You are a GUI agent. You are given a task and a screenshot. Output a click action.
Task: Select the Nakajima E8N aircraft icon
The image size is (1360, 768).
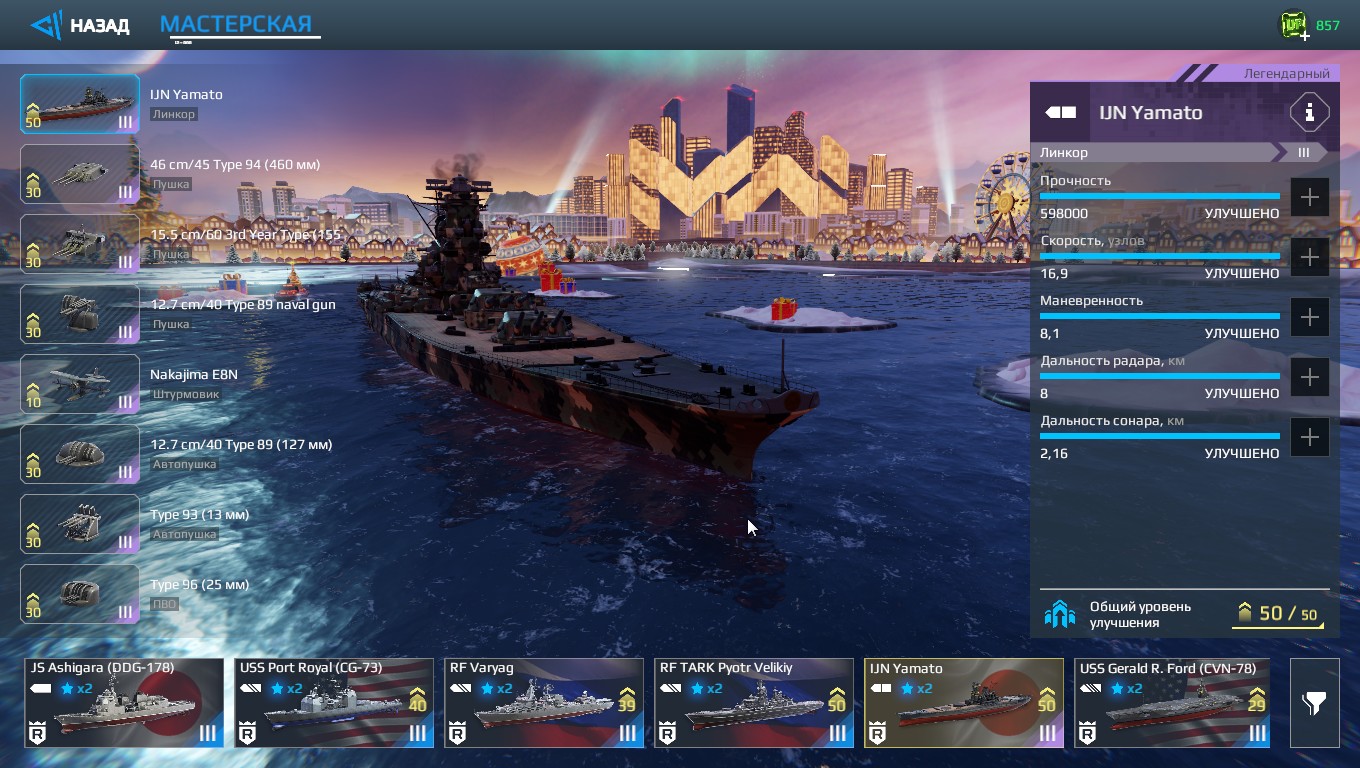[x=80, y=384]
